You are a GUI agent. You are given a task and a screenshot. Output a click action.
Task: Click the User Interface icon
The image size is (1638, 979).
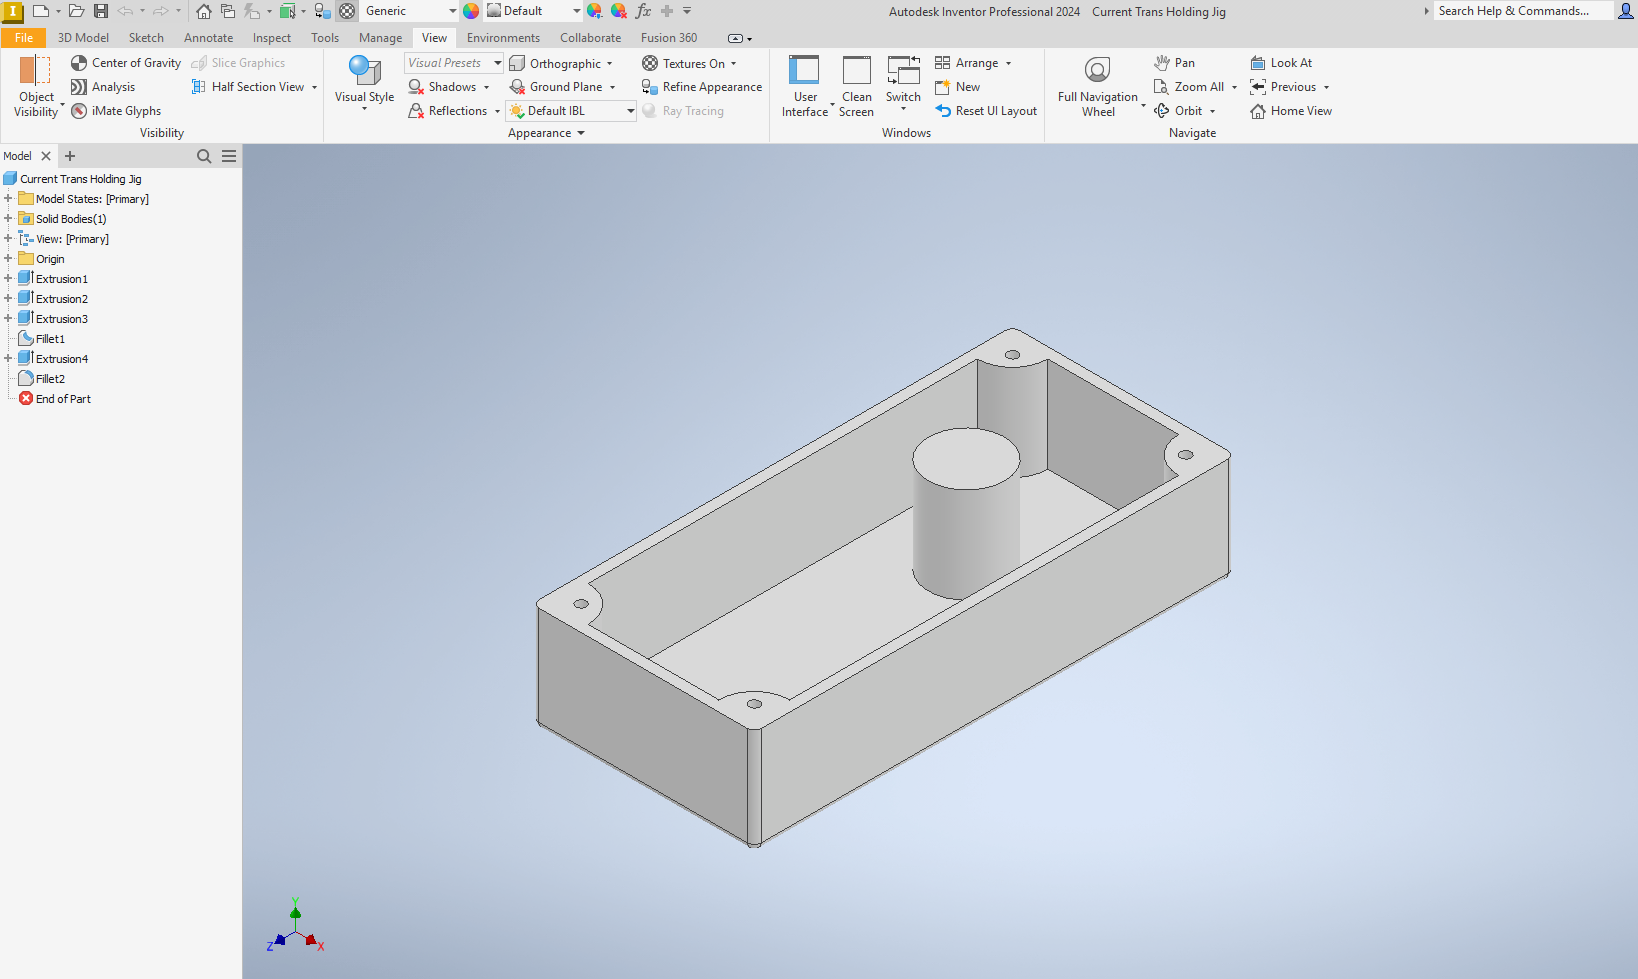pos(804,71)
